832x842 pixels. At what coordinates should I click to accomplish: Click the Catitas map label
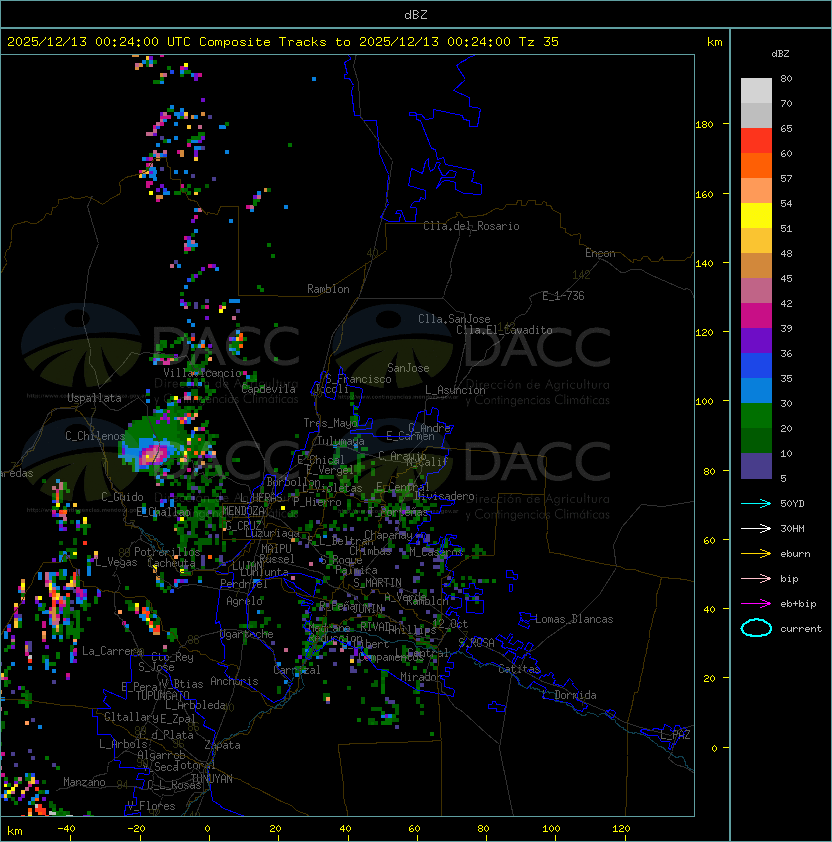[x=519, y=669]
